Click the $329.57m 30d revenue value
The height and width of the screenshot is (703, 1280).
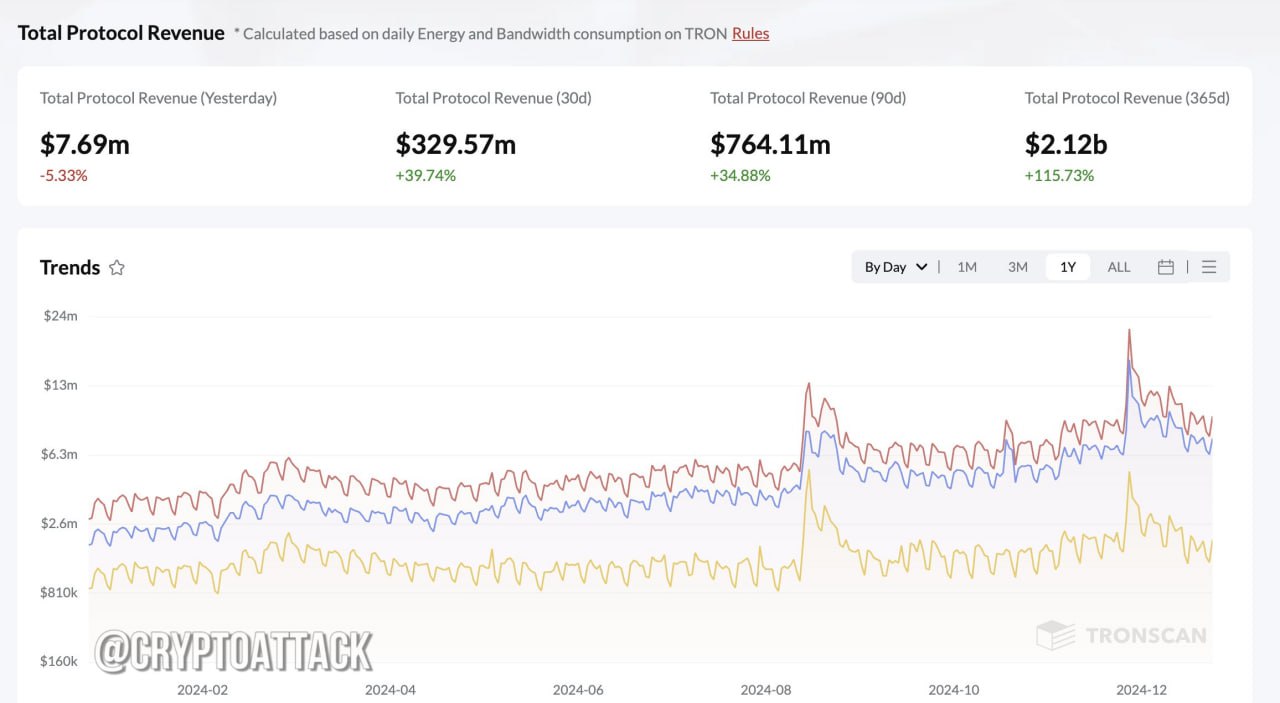(456, 144)
